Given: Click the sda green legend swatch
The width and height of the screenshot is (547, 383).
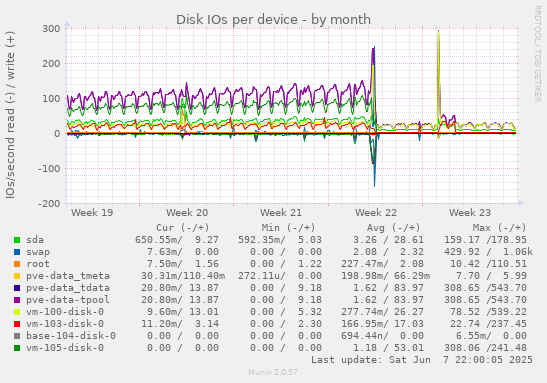Looking at the screenshot, I should (17, 240).
